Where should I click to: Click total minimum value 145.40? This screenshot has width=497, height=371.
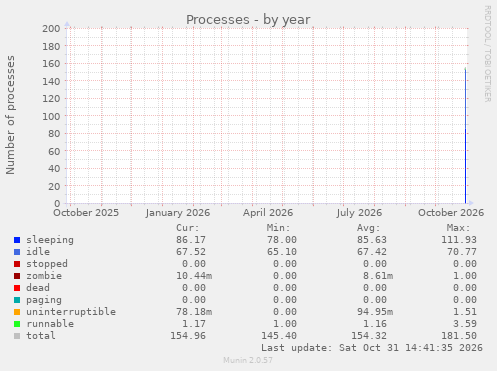coord(279,336)
